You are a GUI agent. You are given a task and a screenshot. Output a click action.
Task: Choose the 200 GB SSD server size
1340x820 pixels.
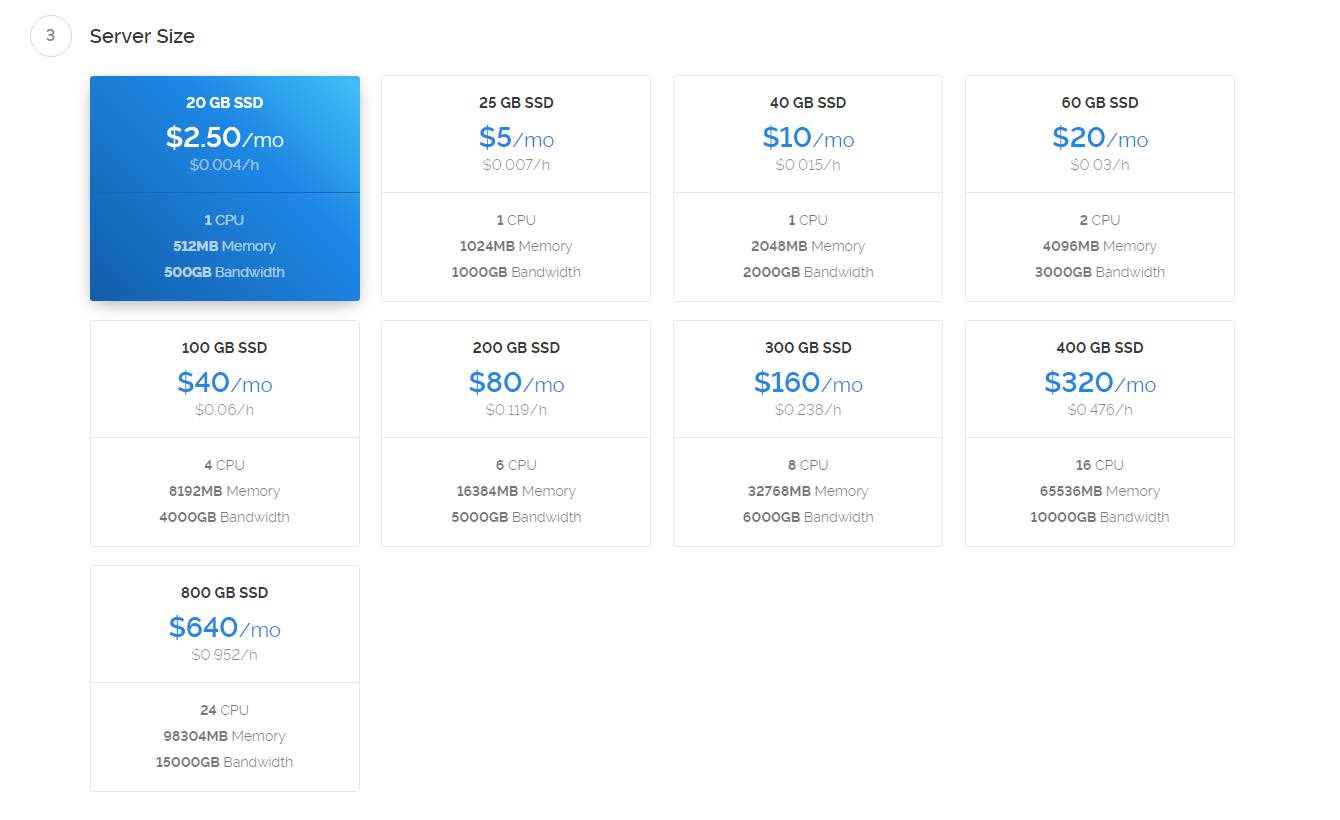point(516,433)
